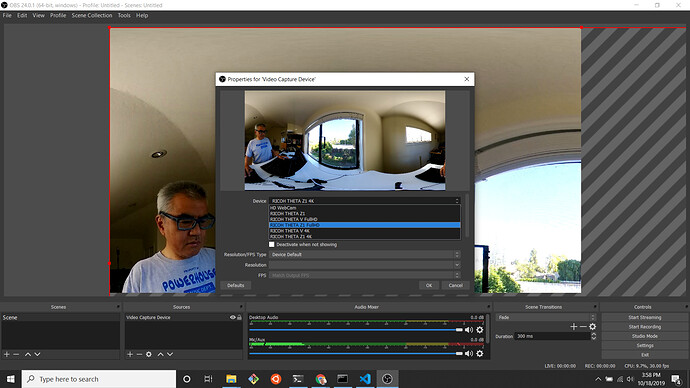Viewport: 690px width, 388px height.
Task: Add a new source with the plus icon
Action: [130, 354]
